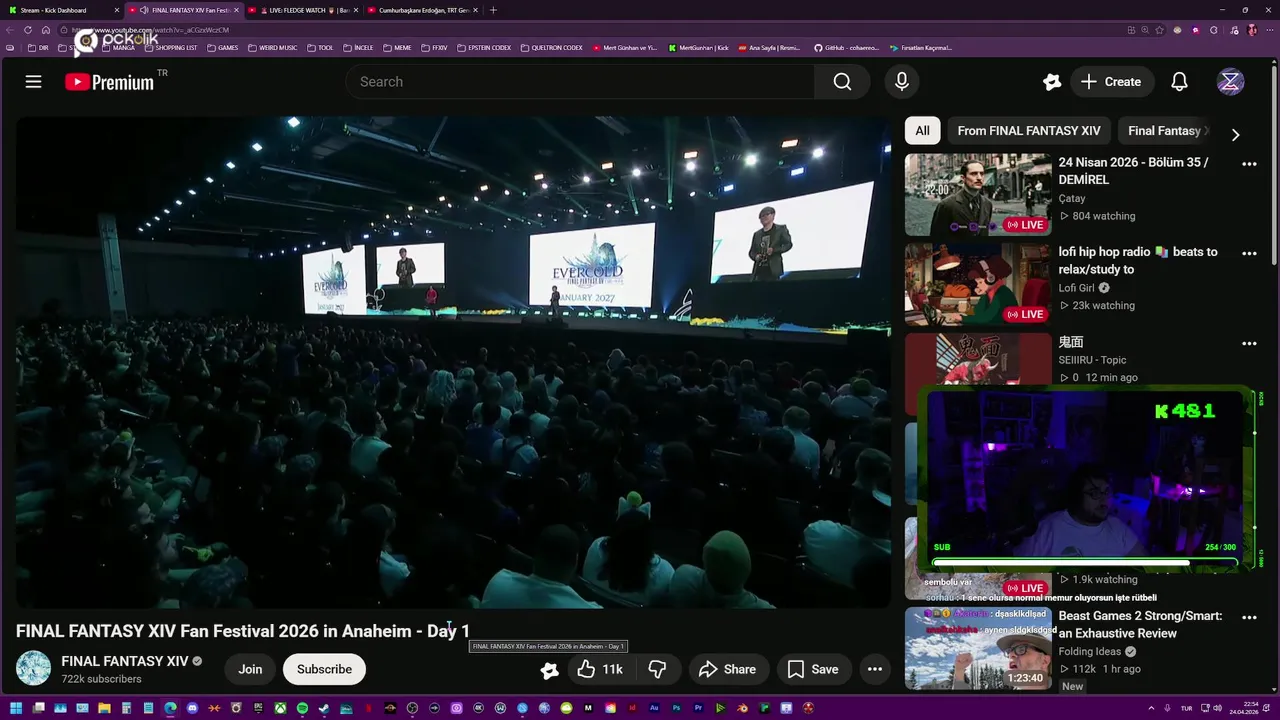Open the MANGA bookmarks folder

point(117,48)
